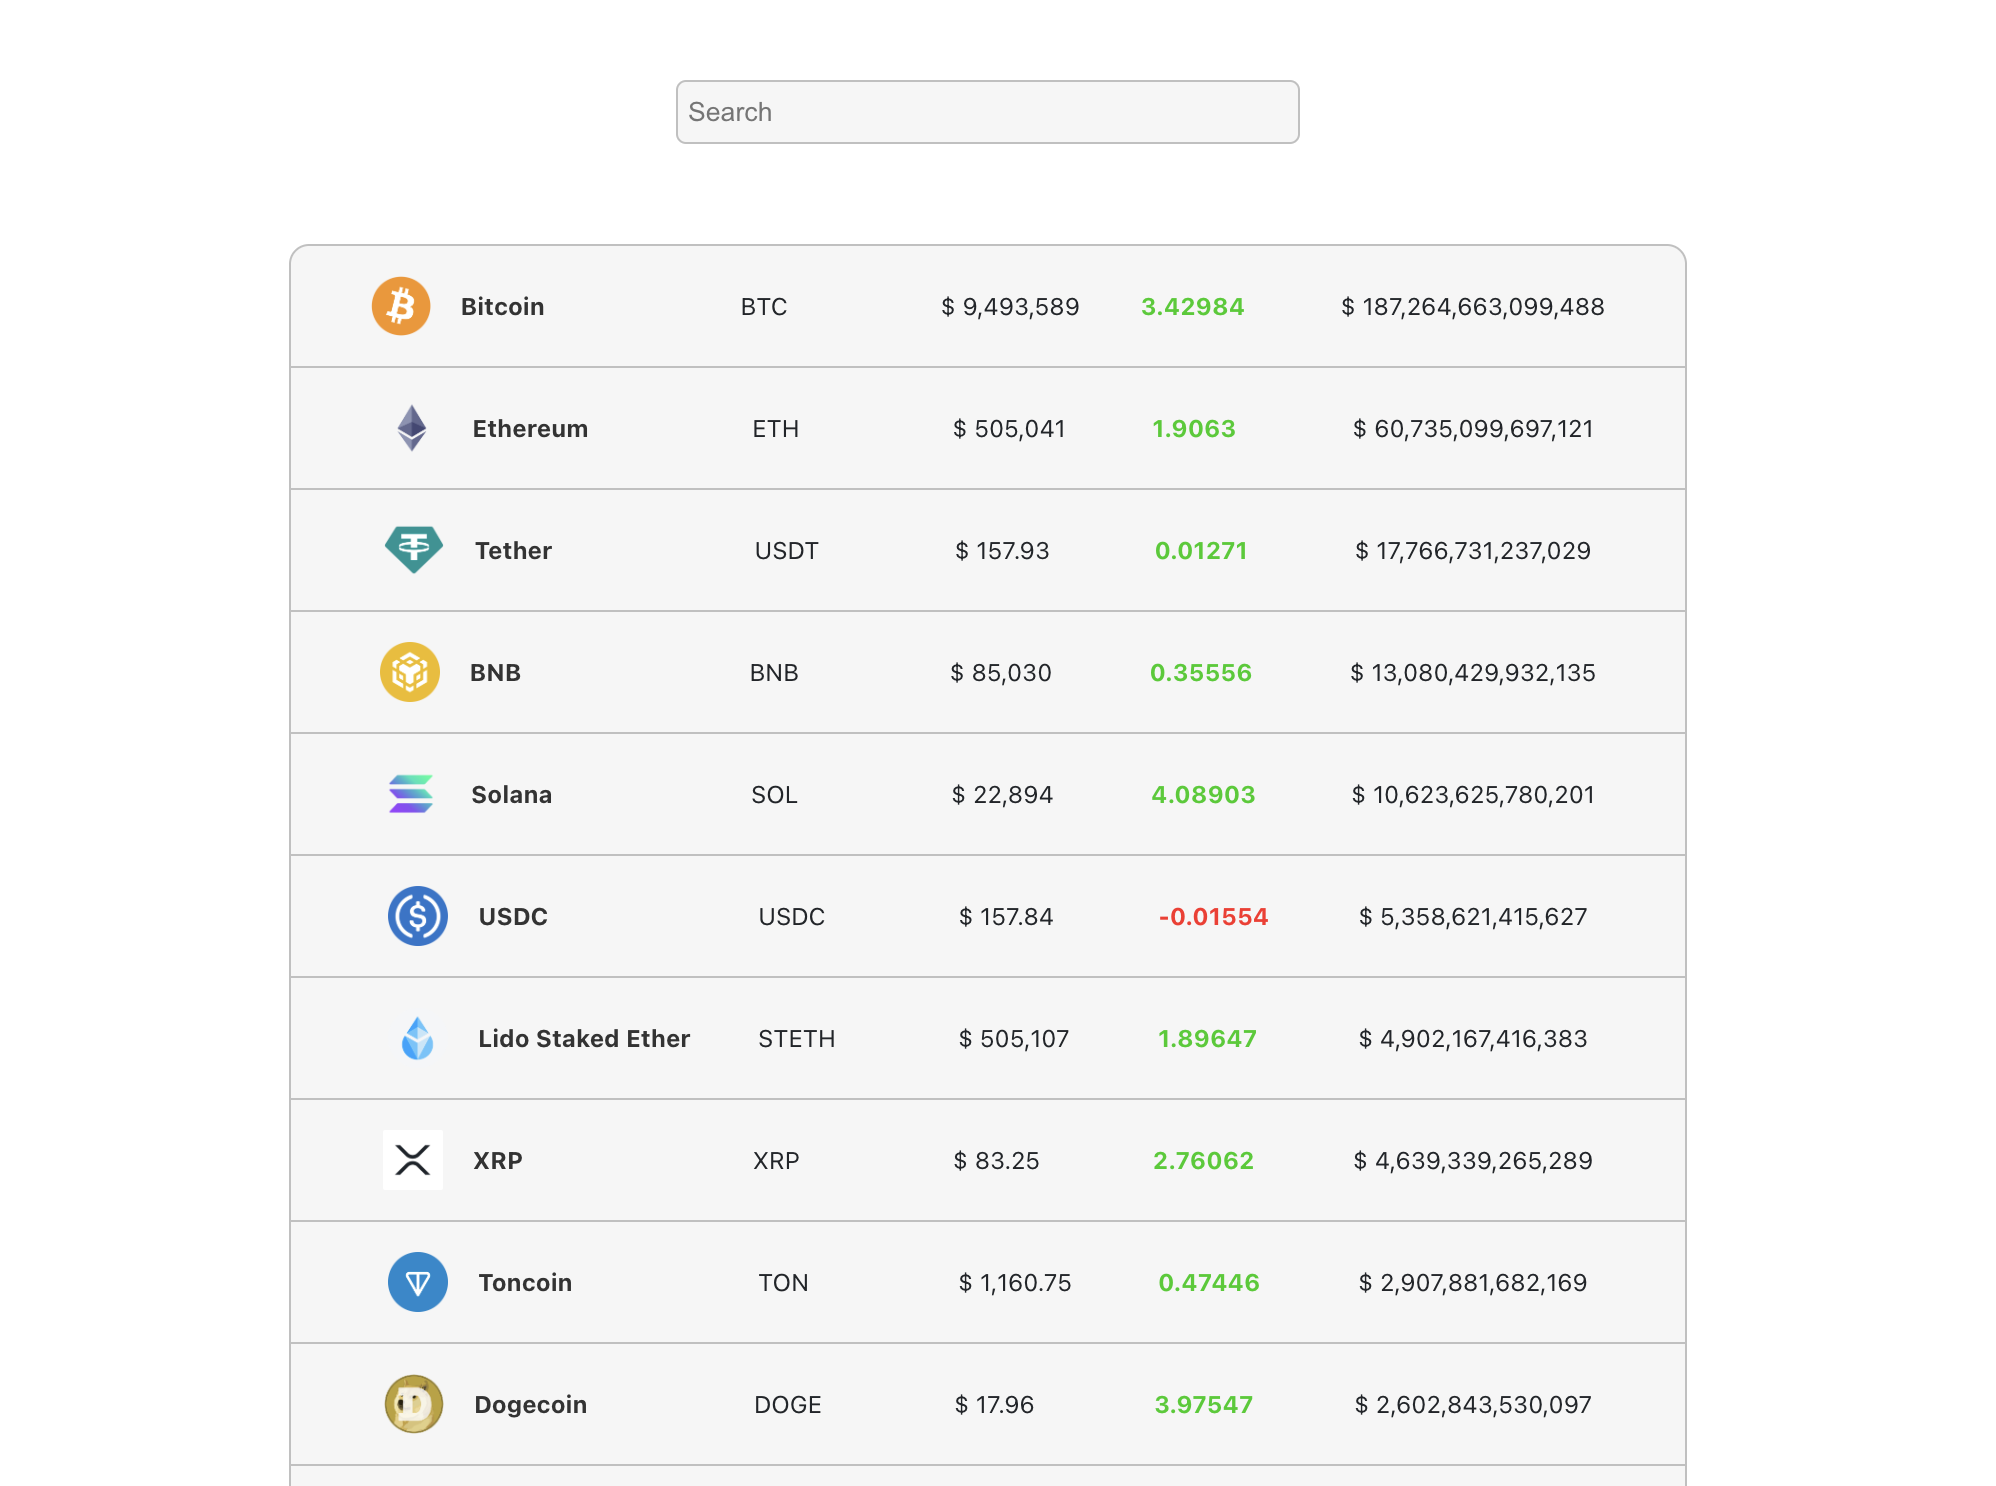Click the Tether logo icon
This screenshot has width=1996, height=1486.
pyautogui.click(x=414, y=550)
